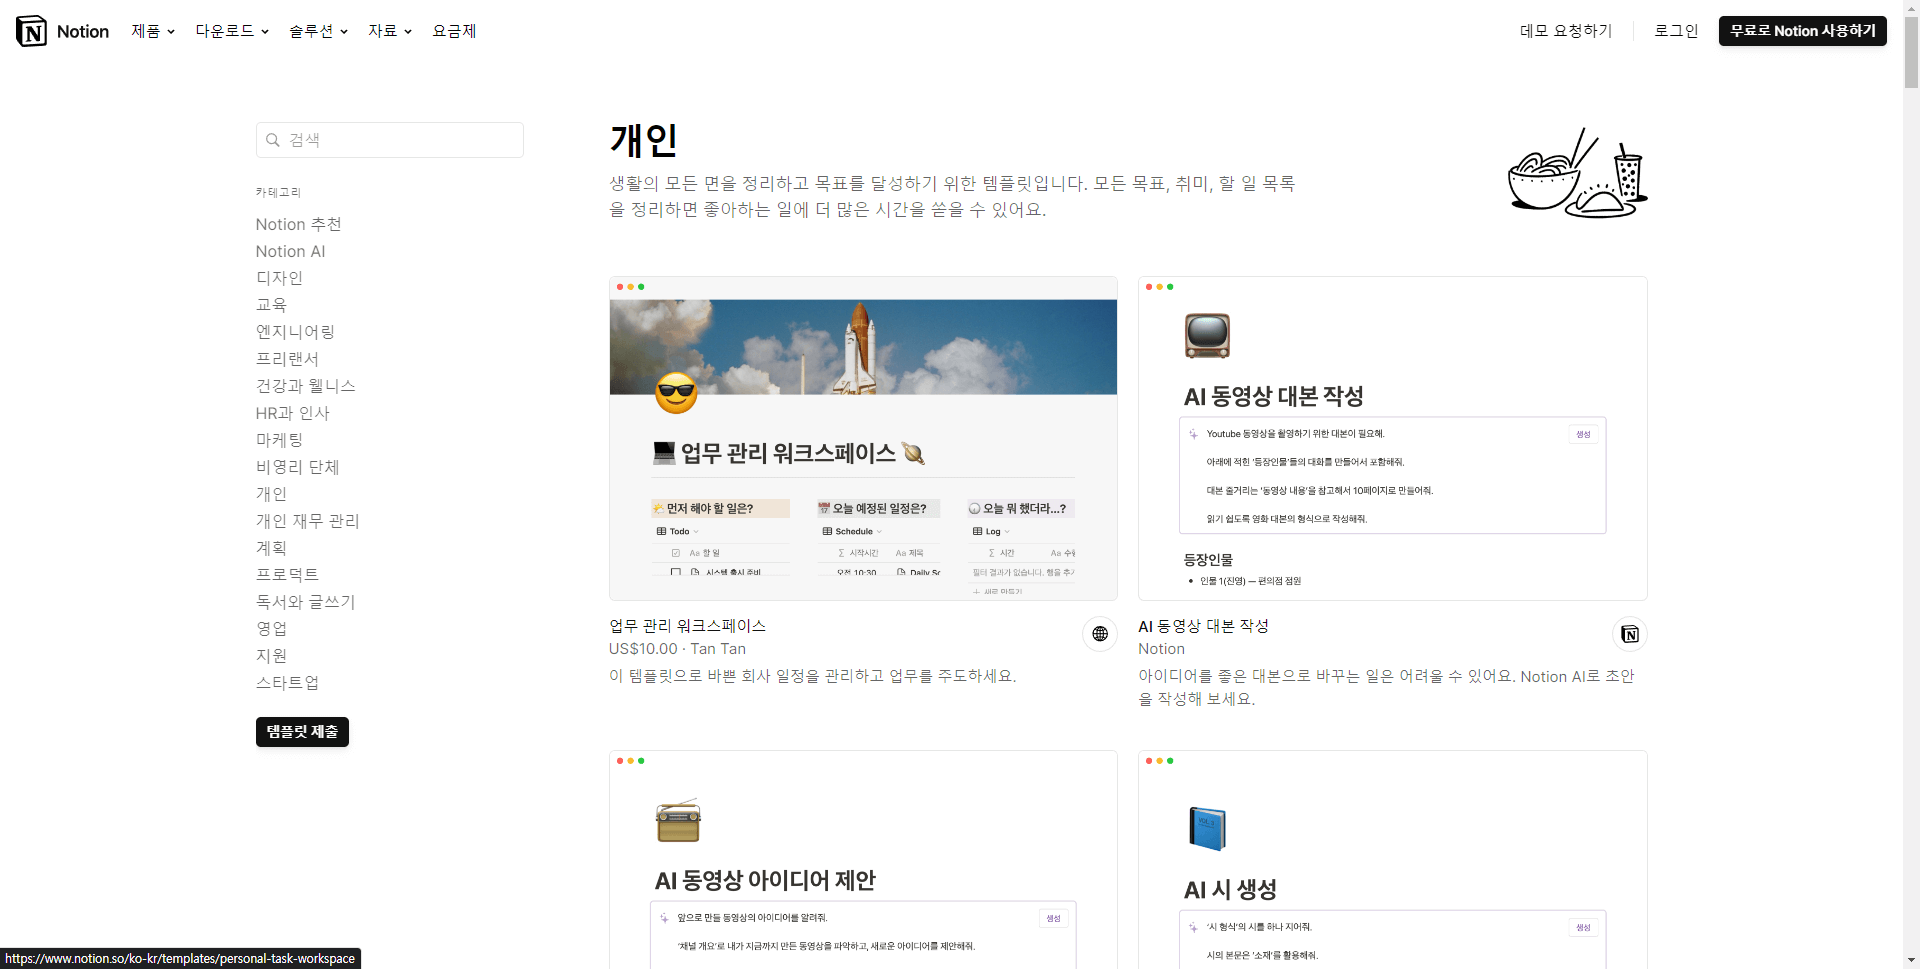
Task: Click the globe creator icon beside 업무 관리 워크스페이스
Action: [1100, 634]
